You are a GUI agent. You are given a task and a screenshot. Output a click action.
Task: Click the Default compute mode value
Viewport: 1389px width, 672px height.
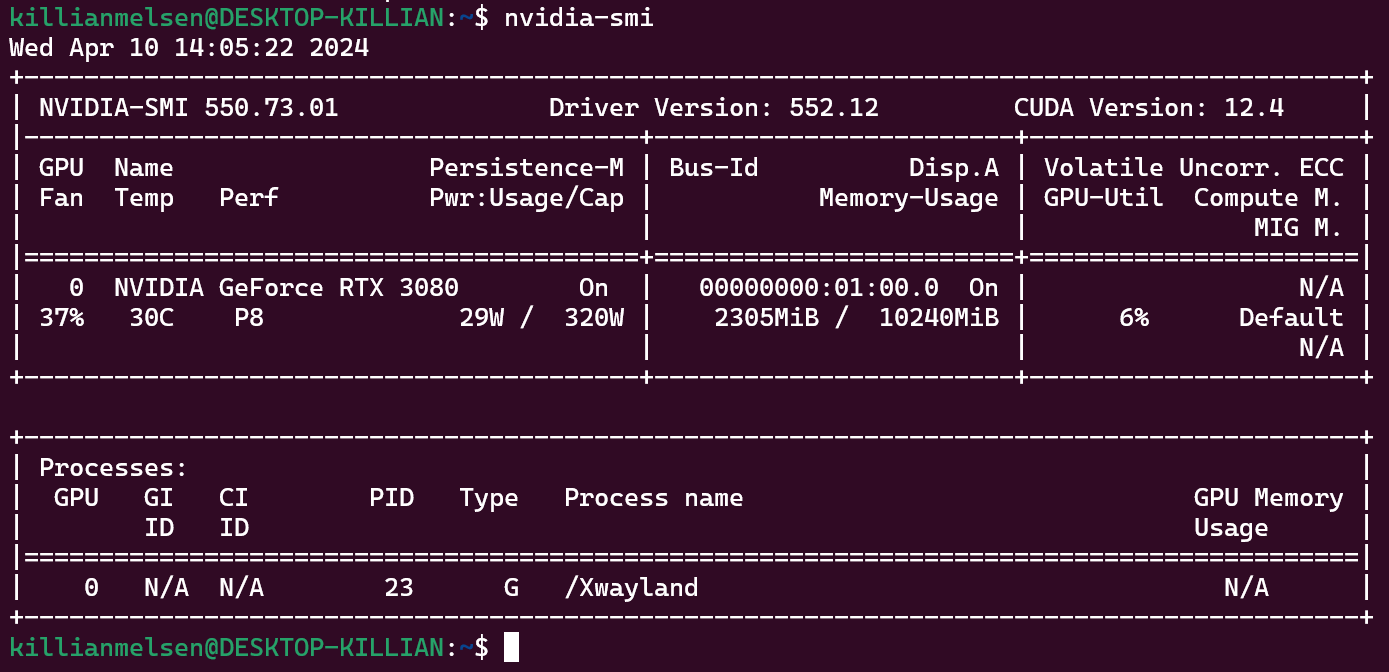(x=1290, y=318)
